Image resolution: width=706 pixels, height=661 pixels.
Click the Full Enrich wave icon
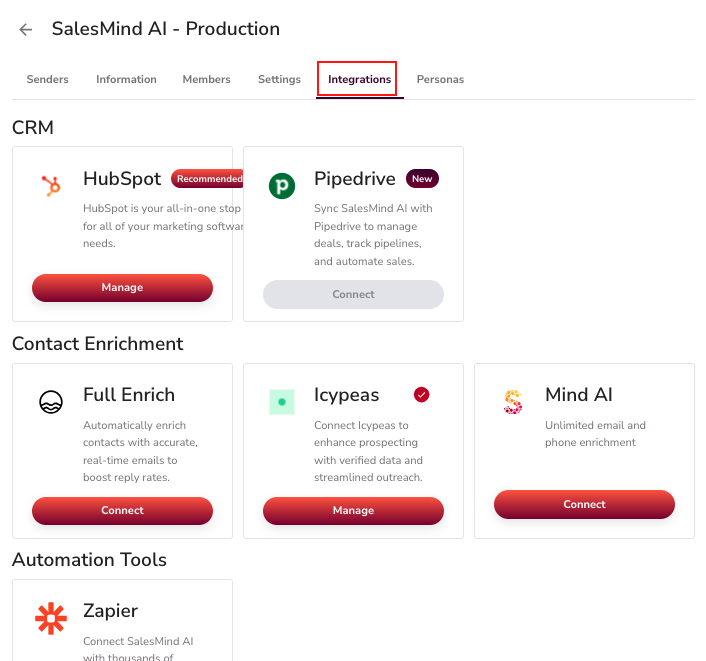click(51, 402)
